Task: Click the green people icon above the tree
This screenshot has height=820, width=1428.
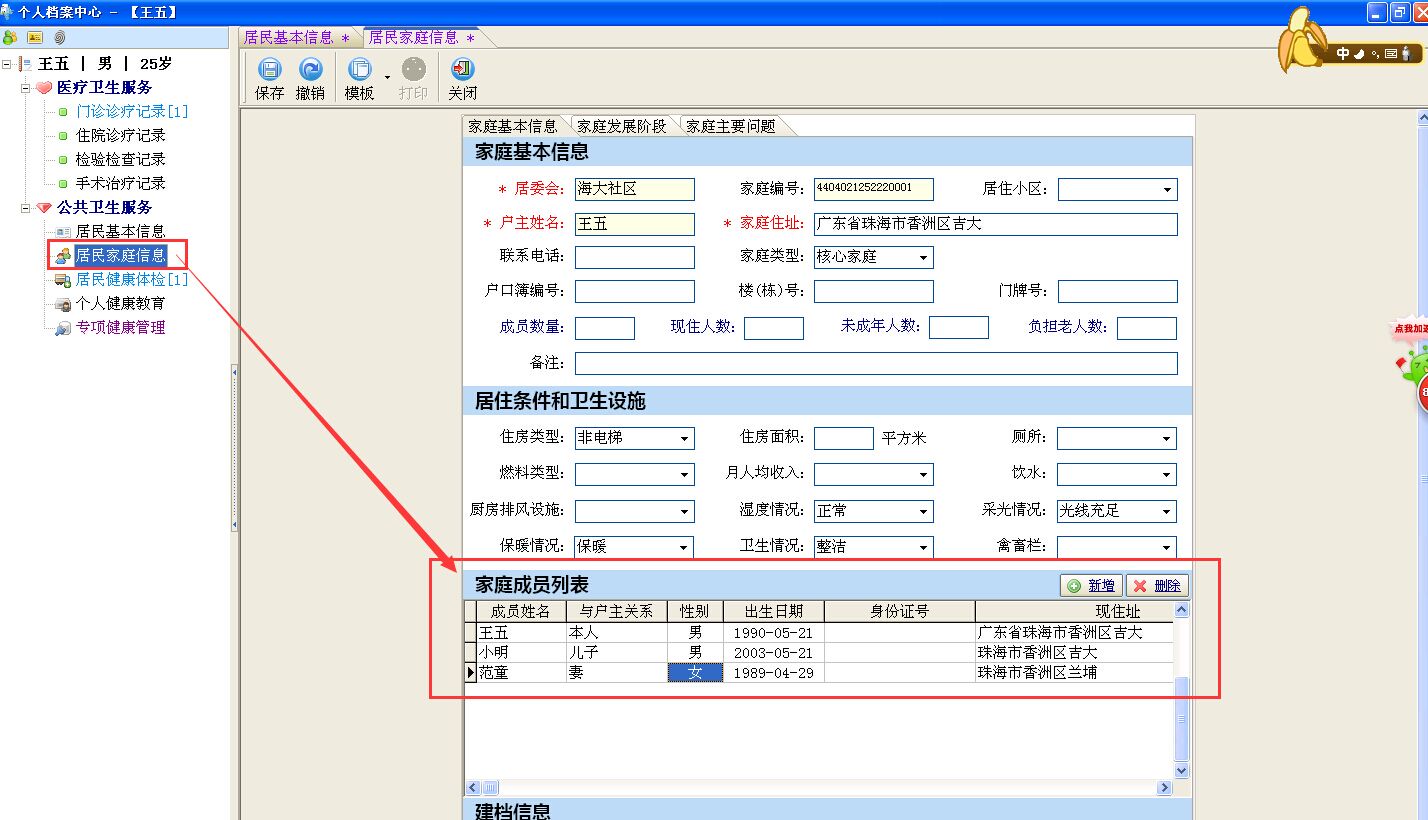Action: point(10,37)
